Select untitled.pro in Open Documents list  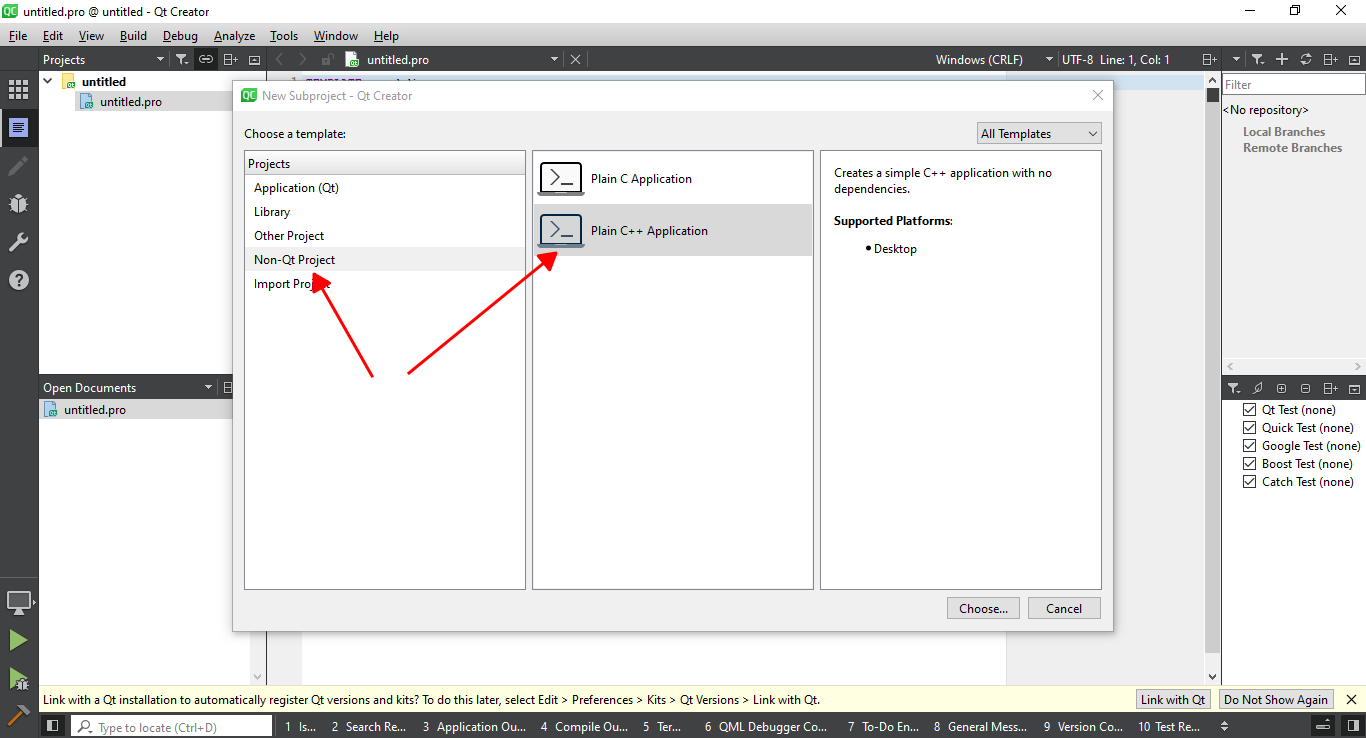[136, 410]
